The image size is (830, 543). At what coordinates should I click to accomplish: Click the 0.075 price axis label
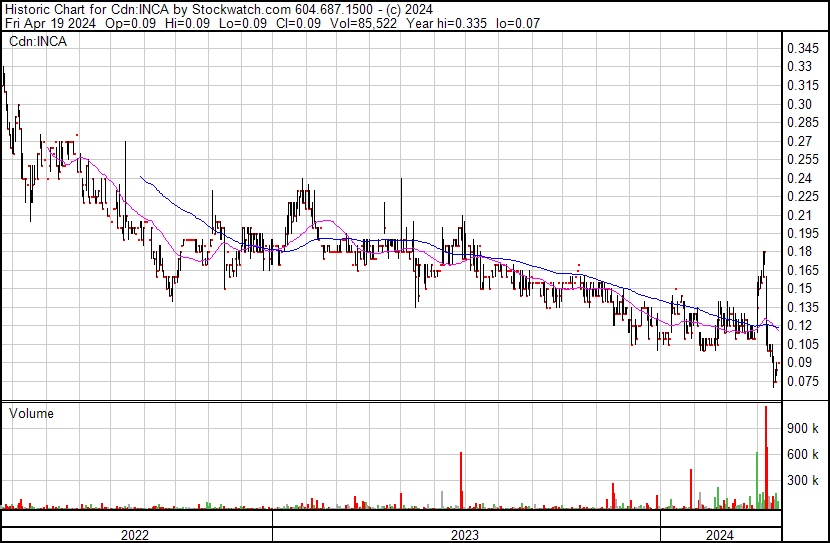(x=803, y=381)
